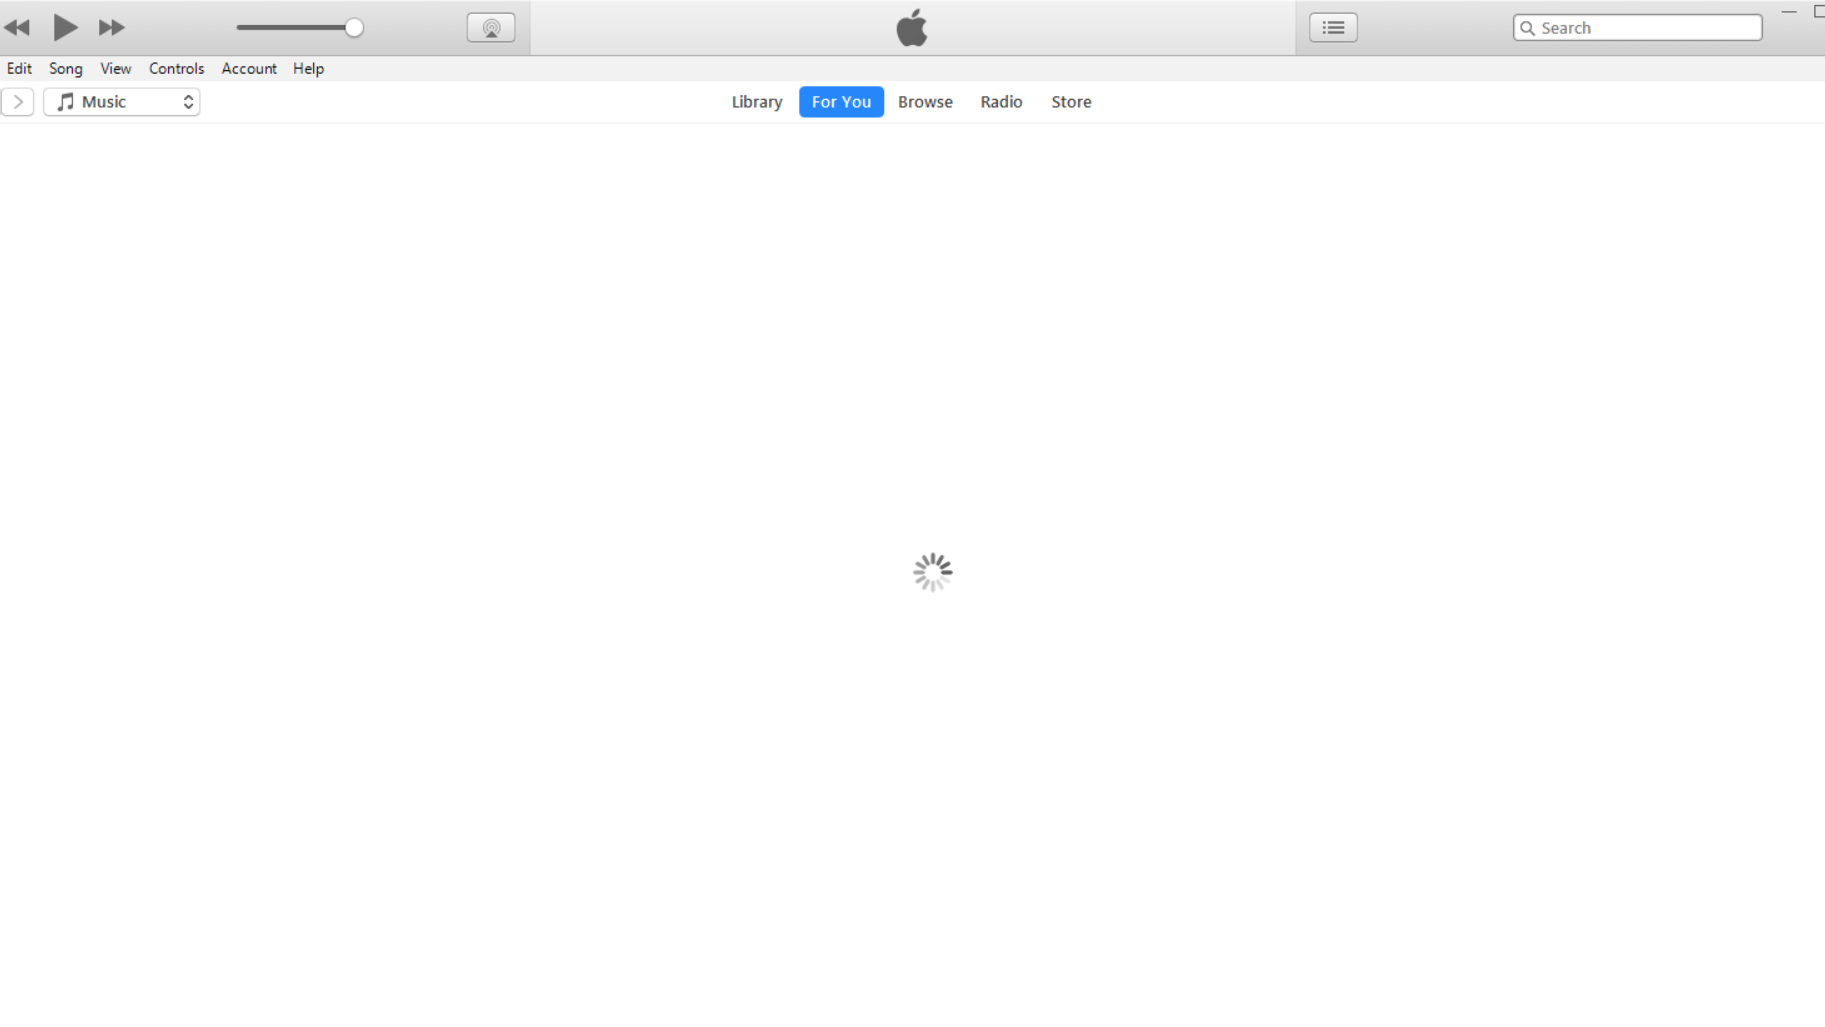Open the Account menu
The height and width of the screenshot is (1027, 1825).
click(249, 69)
